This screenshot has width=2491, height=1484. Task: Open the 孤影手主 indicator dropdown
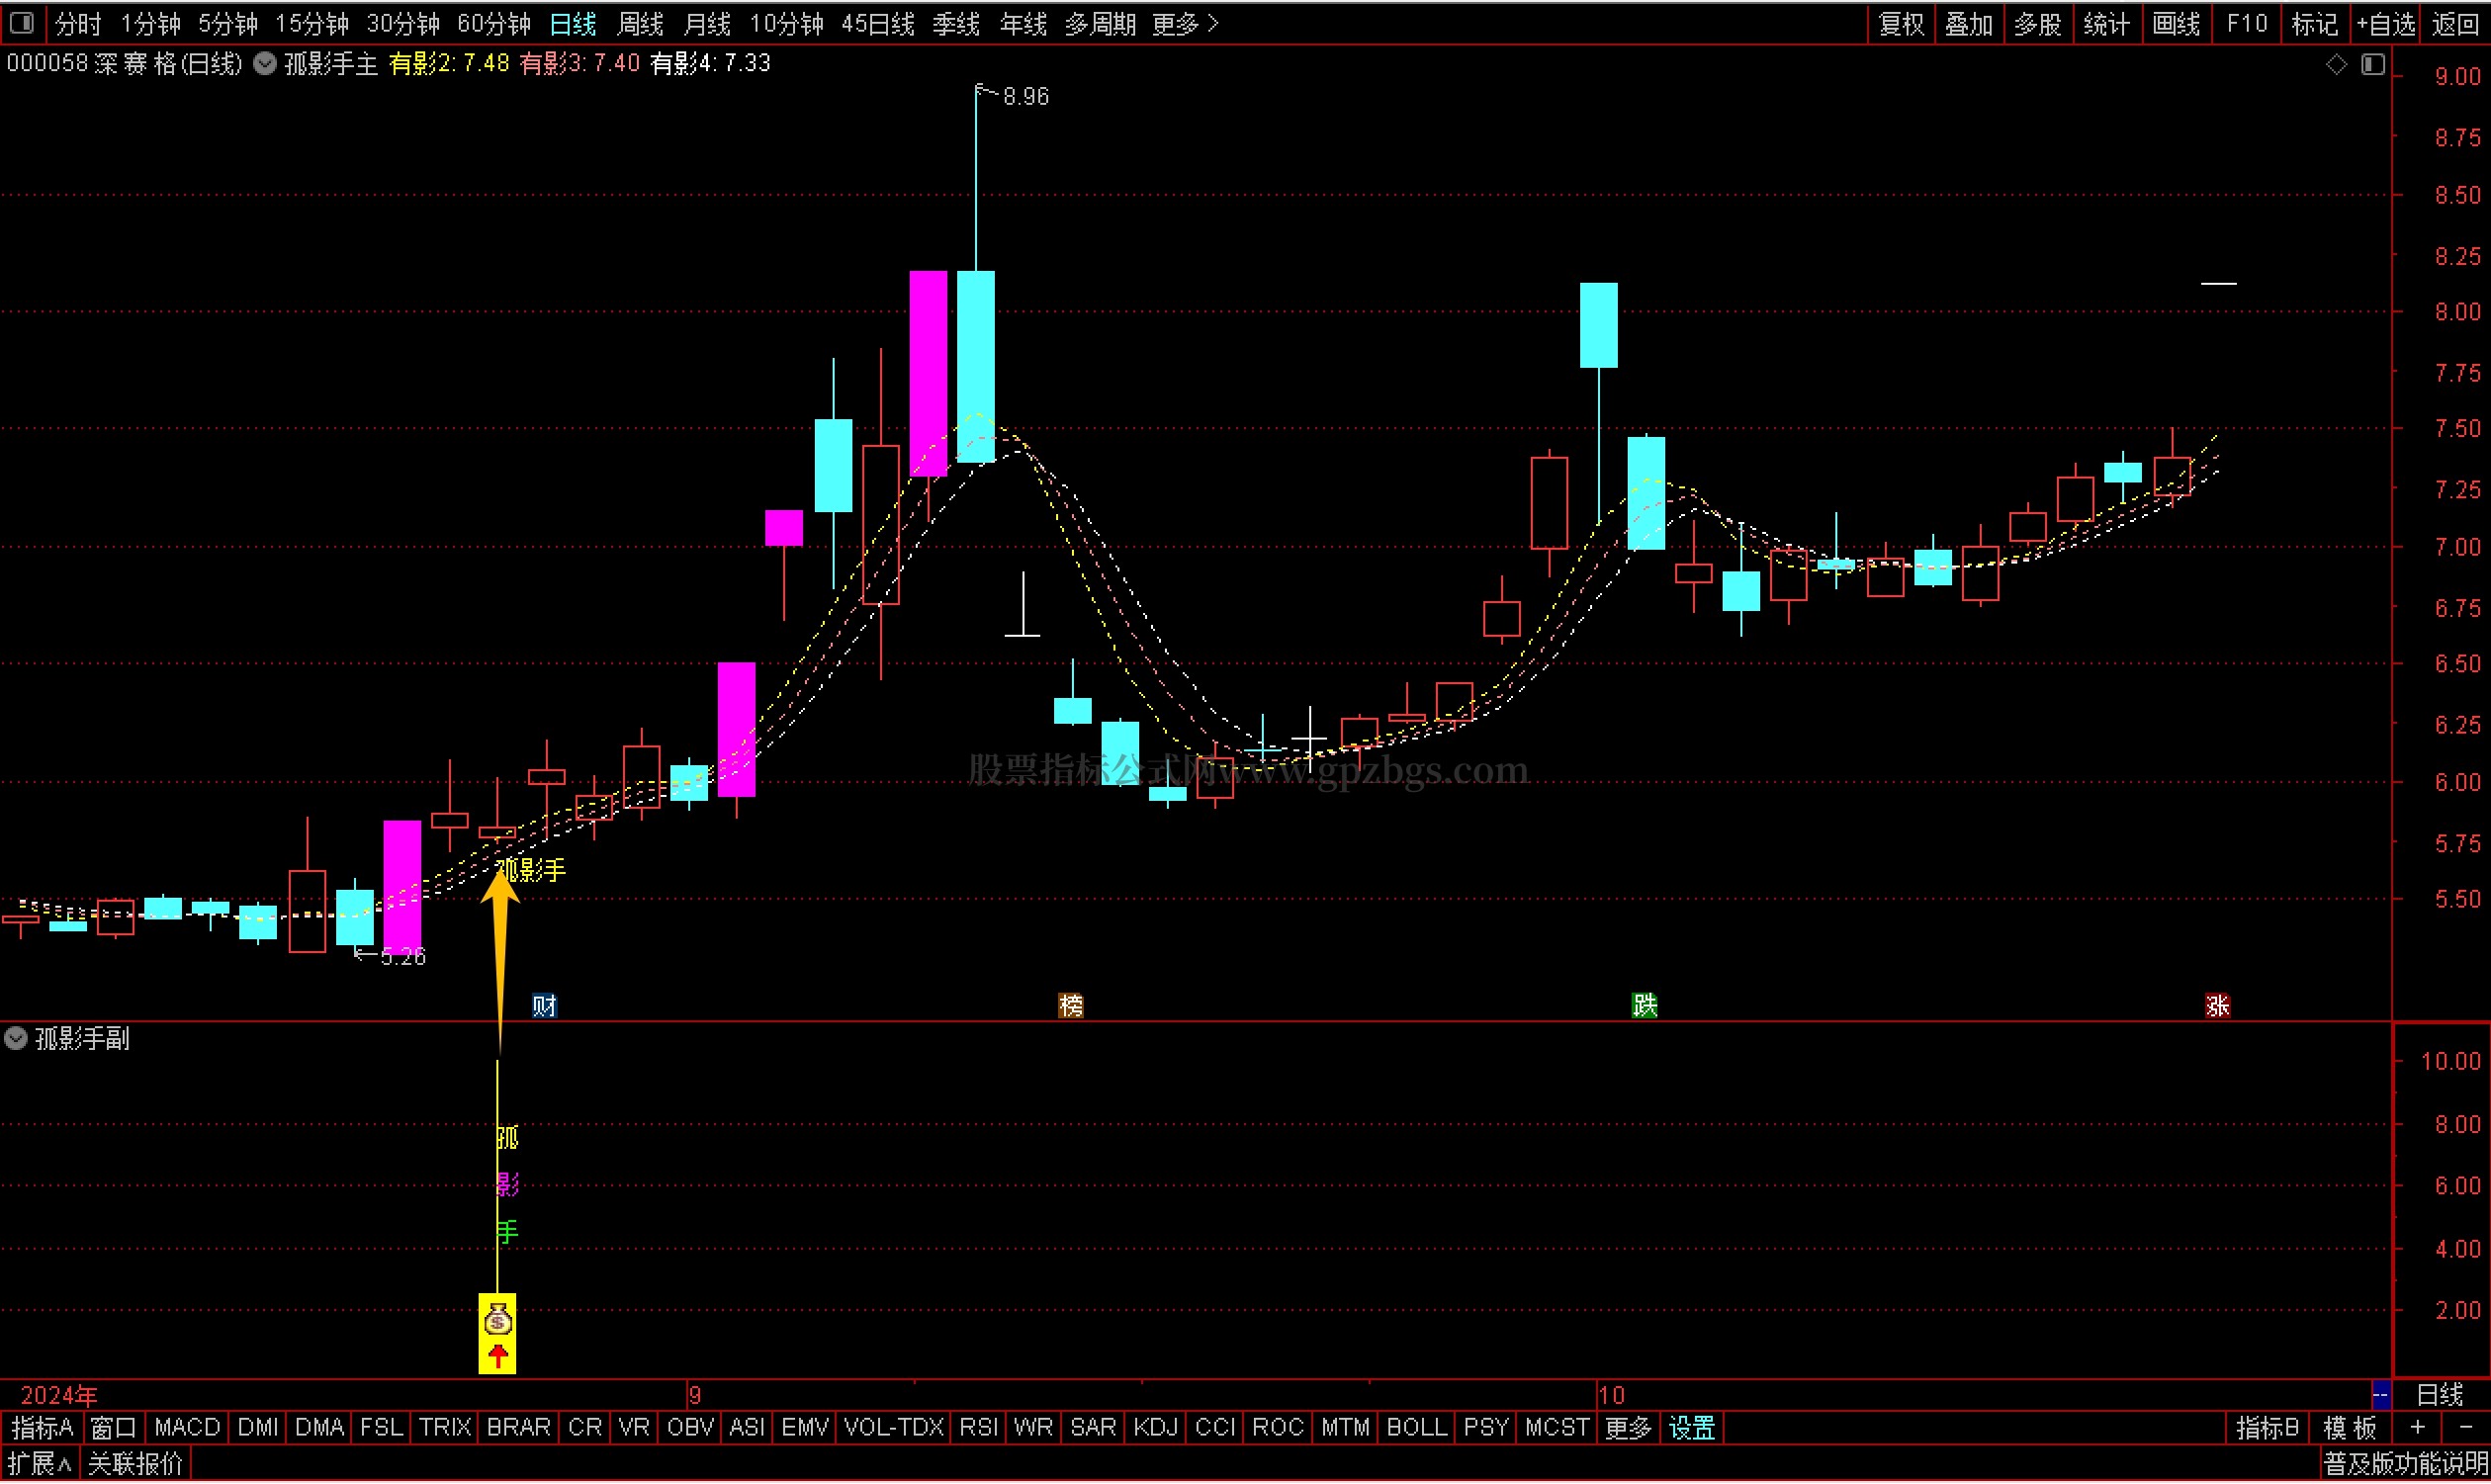(x=265, y=64)
